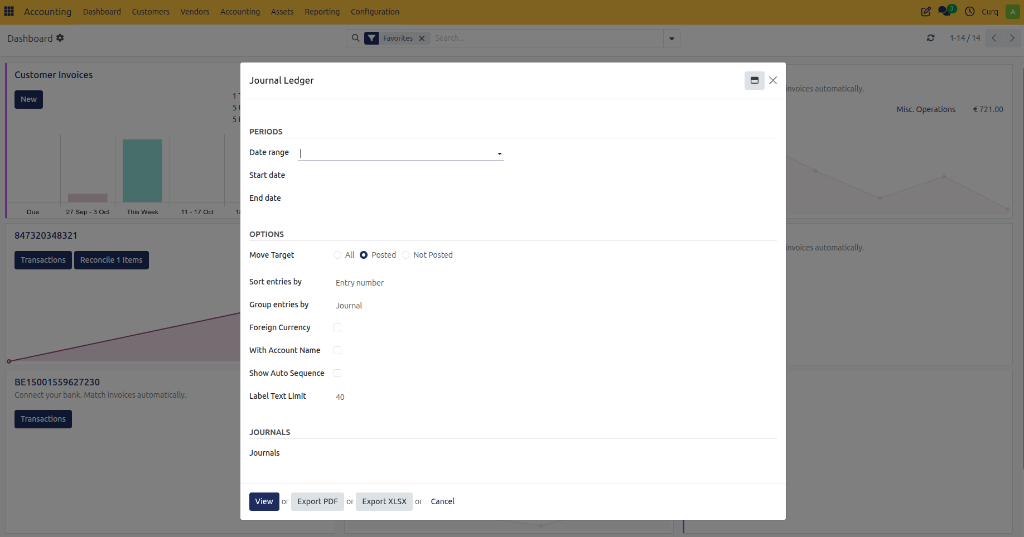Click the dashboard settings gear icon
1024x537 pixels.
[x=60, y=38]
